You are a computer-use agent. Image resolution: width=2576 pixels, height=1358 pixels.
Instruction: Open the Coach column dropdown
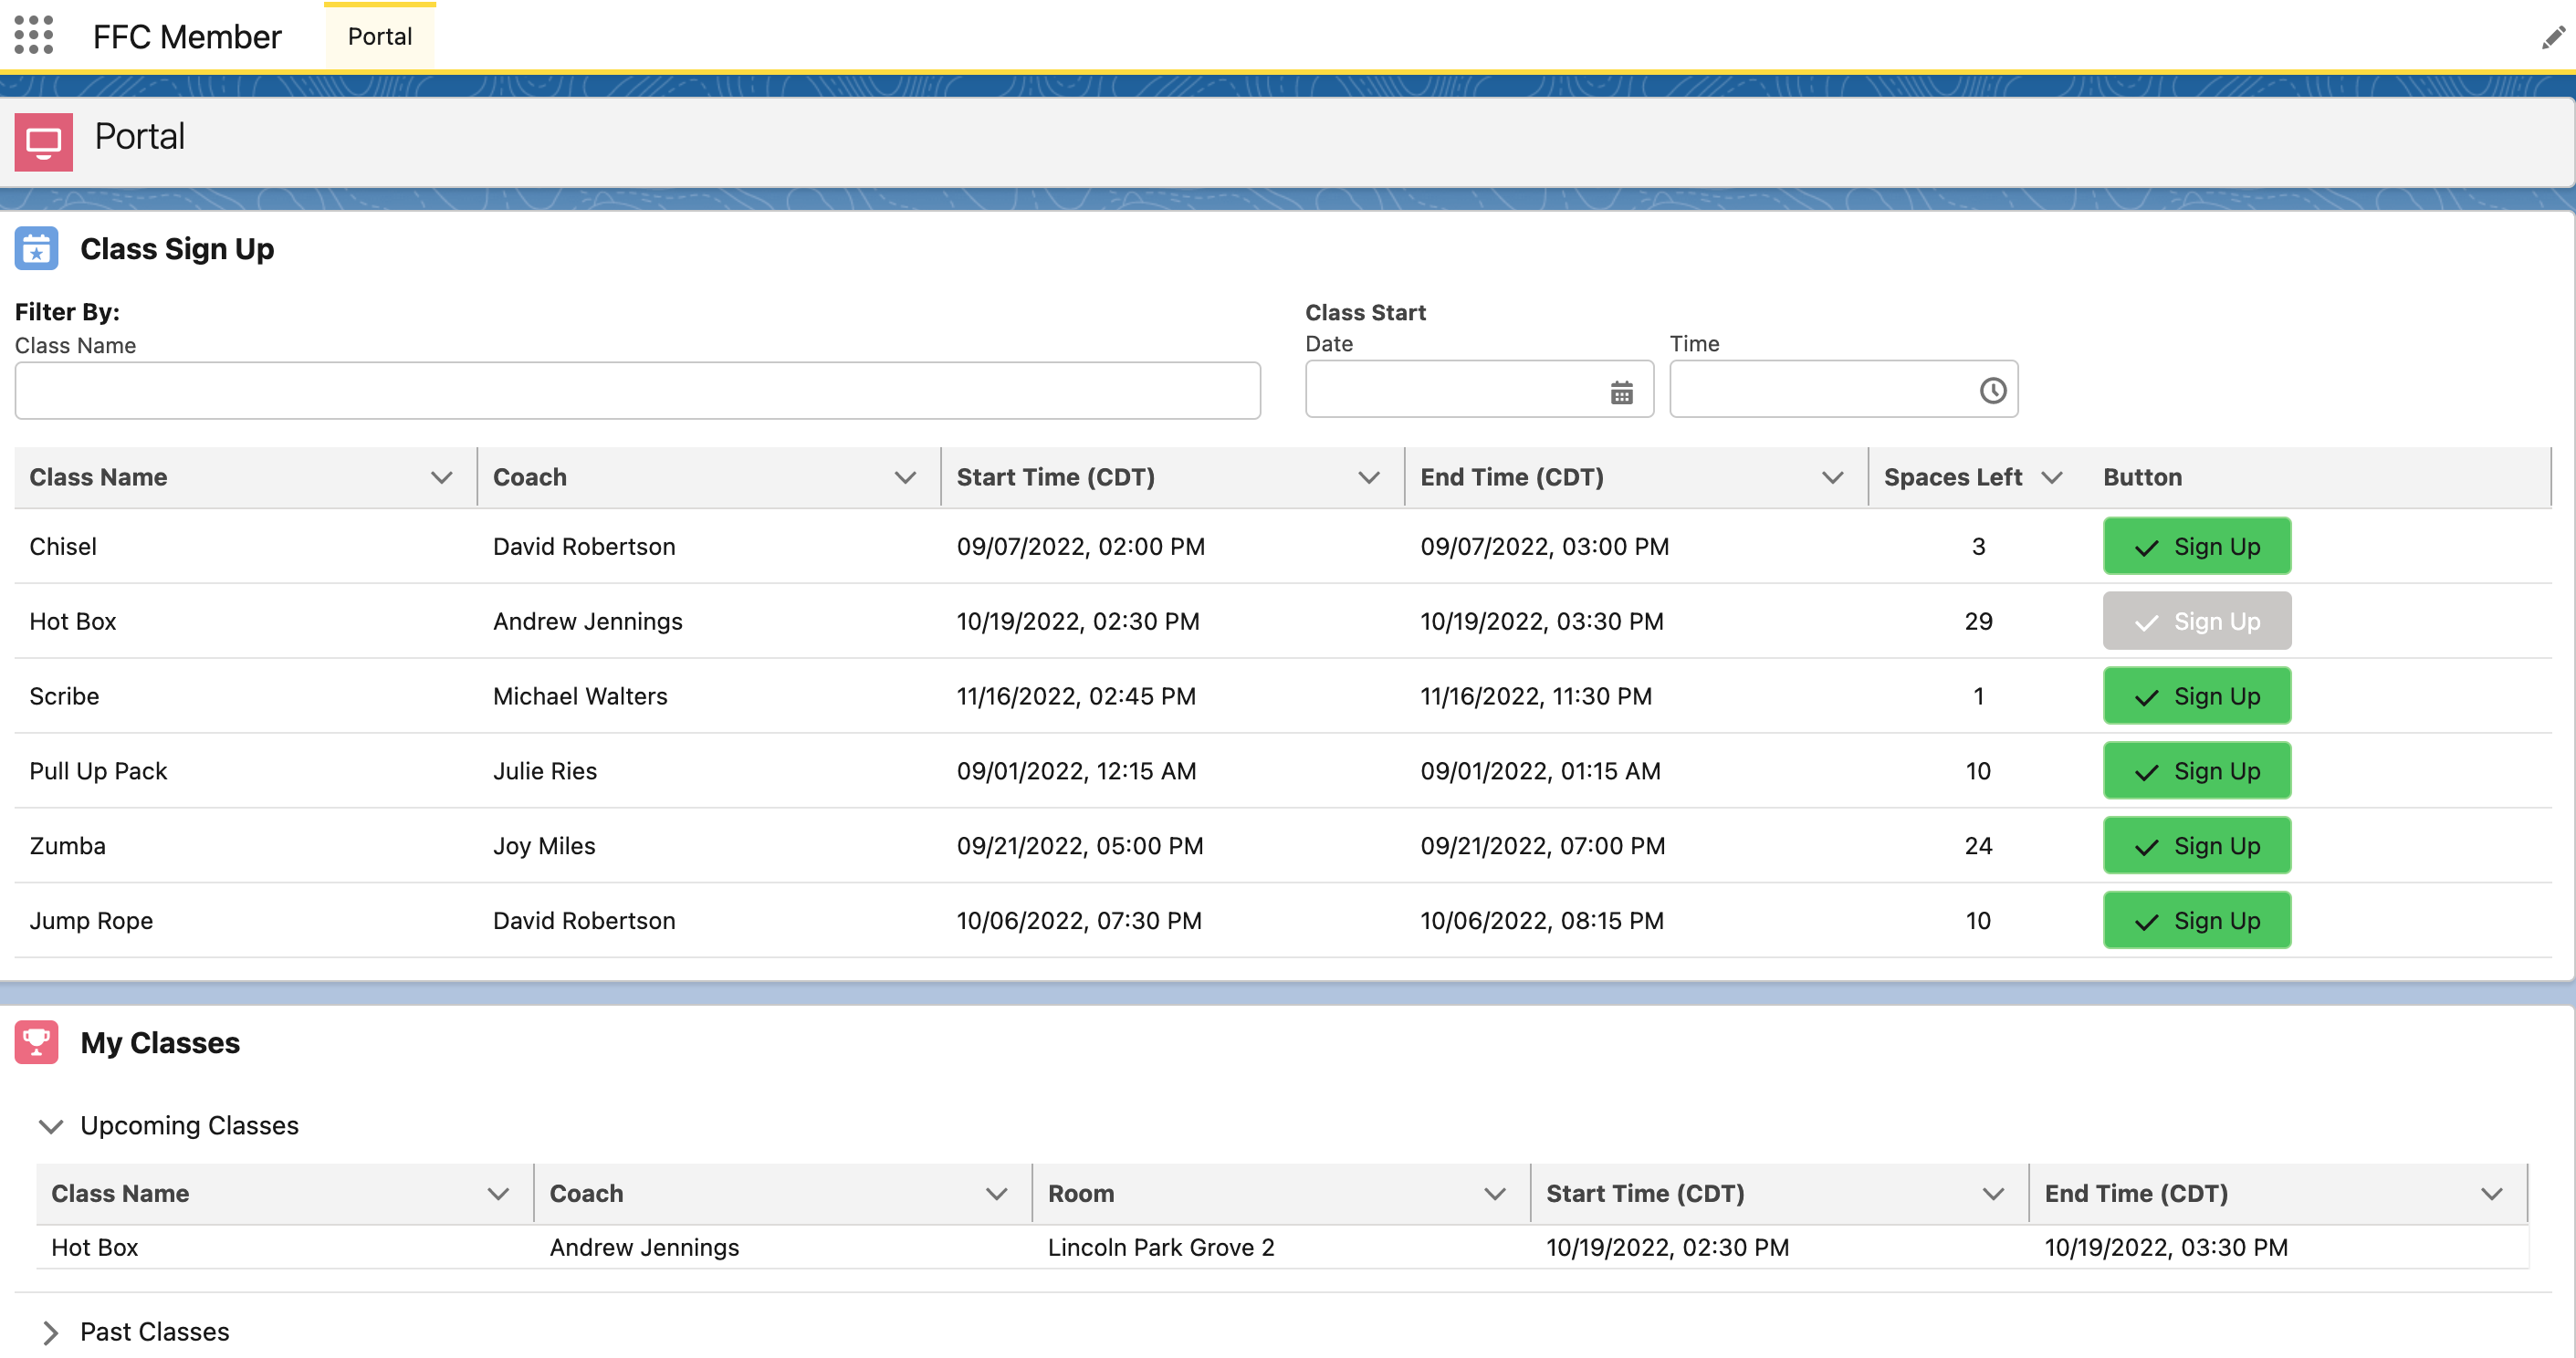906,477
